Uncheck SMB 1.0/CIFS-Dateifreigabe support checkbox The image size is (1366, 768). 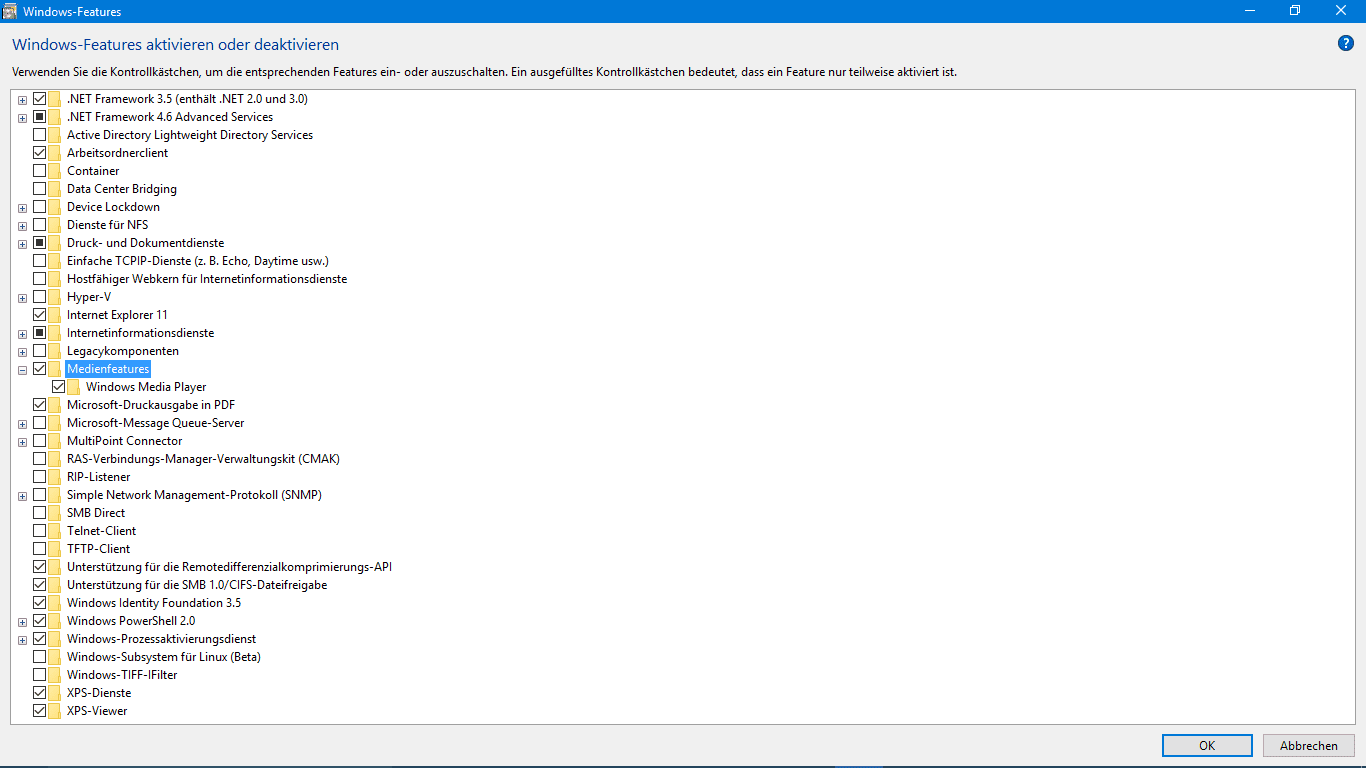point(40,585)
